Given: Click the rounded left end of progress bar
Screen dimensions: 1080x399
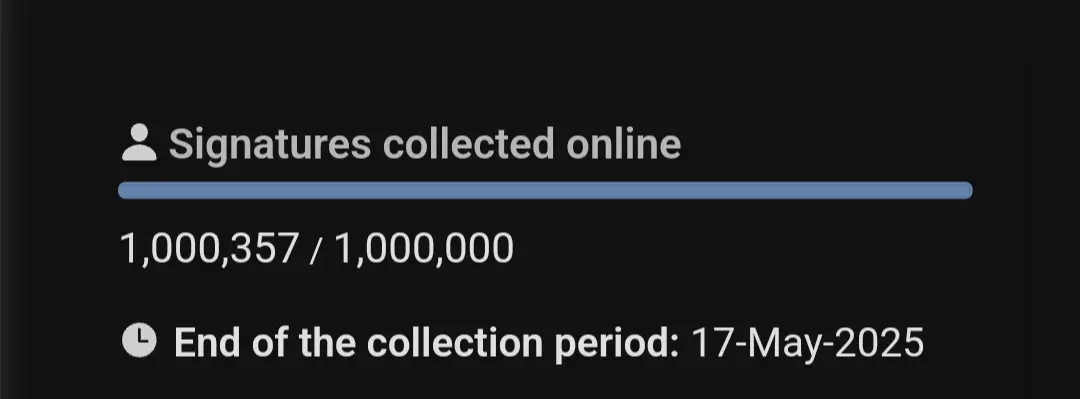Looking at the screenshot, I should click(x=125, y=190).
